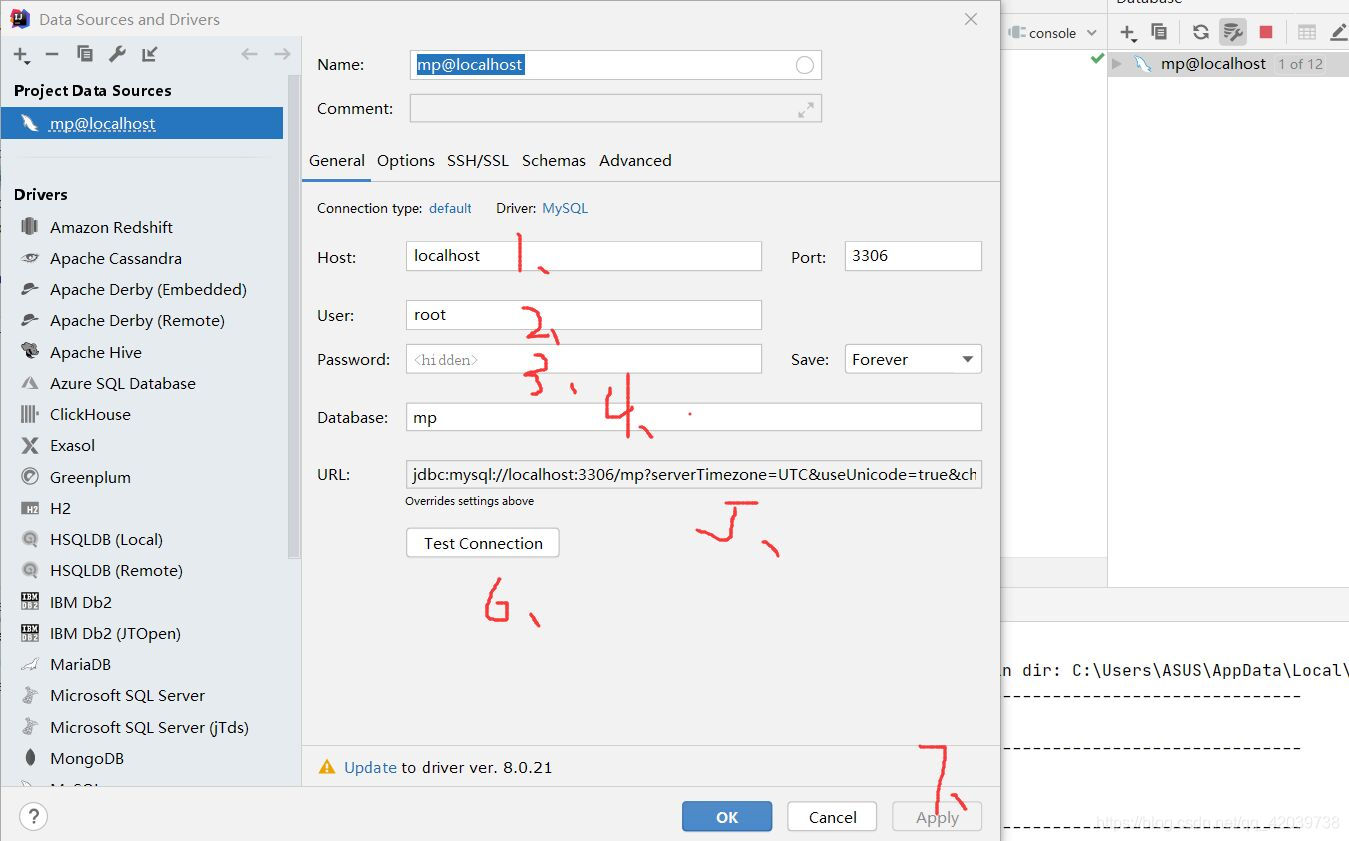Click the ClickHouse driver icon

(x=30, y=414)
